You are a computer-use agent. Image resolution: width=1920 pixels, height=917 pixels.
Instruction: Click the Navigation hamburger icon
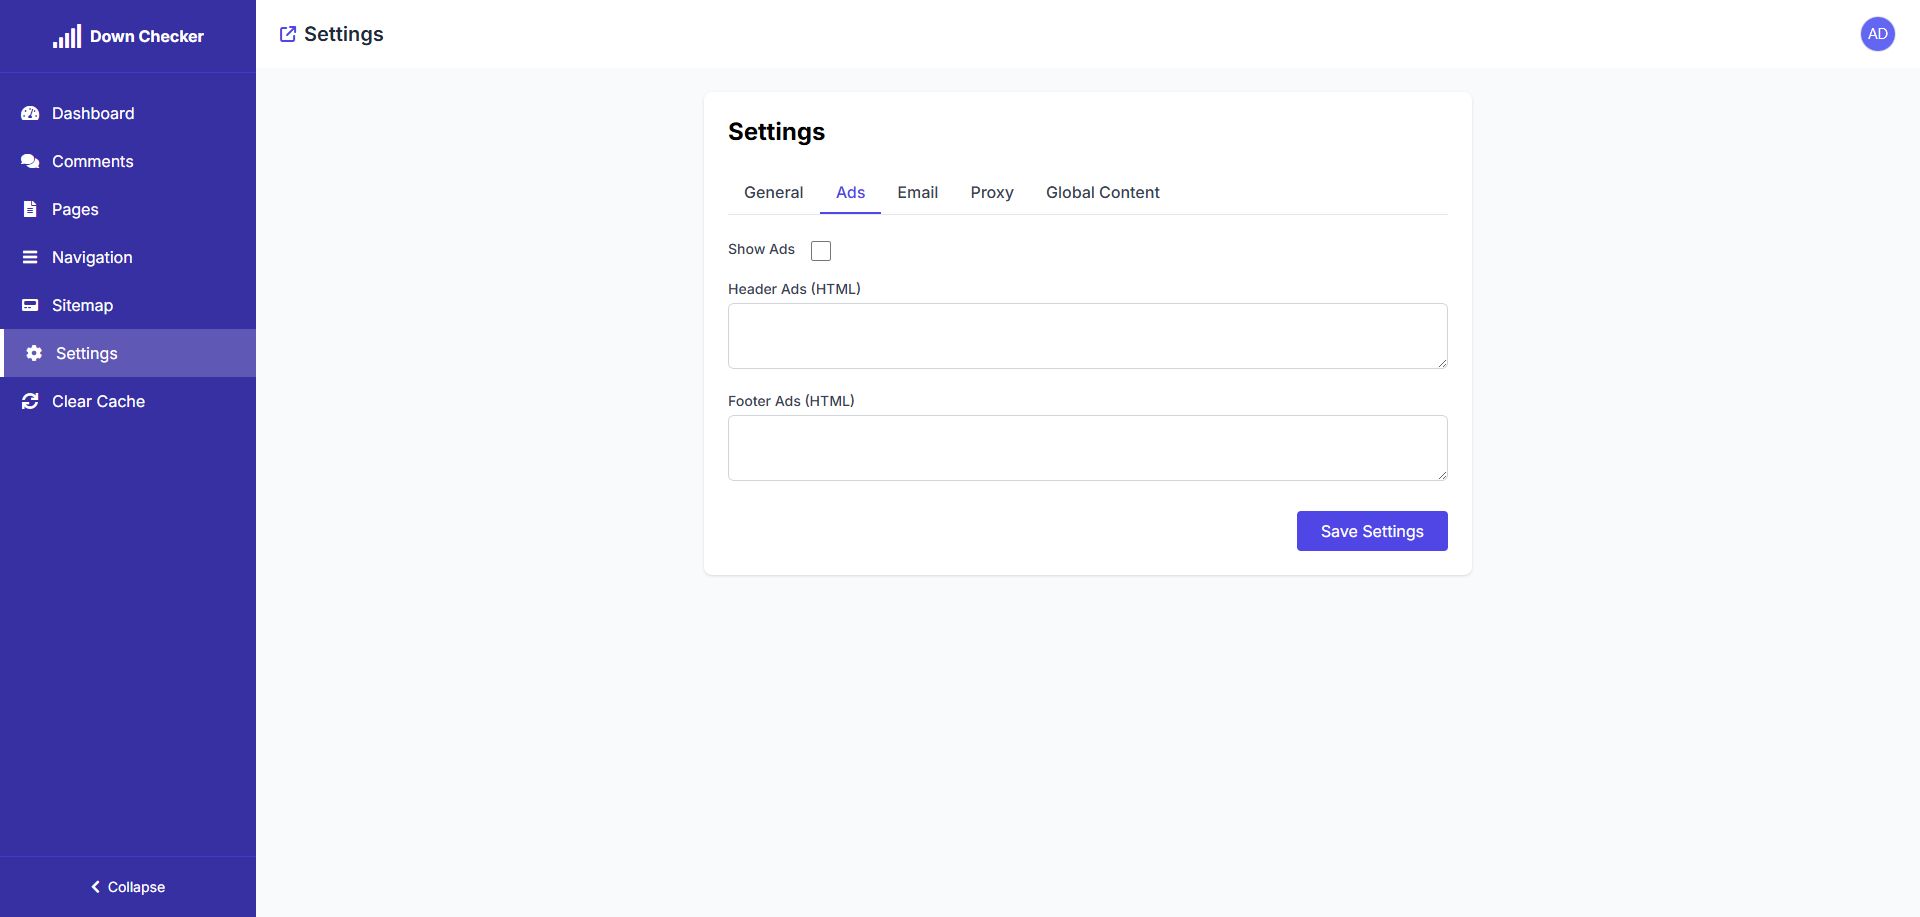tap(30, 258)
